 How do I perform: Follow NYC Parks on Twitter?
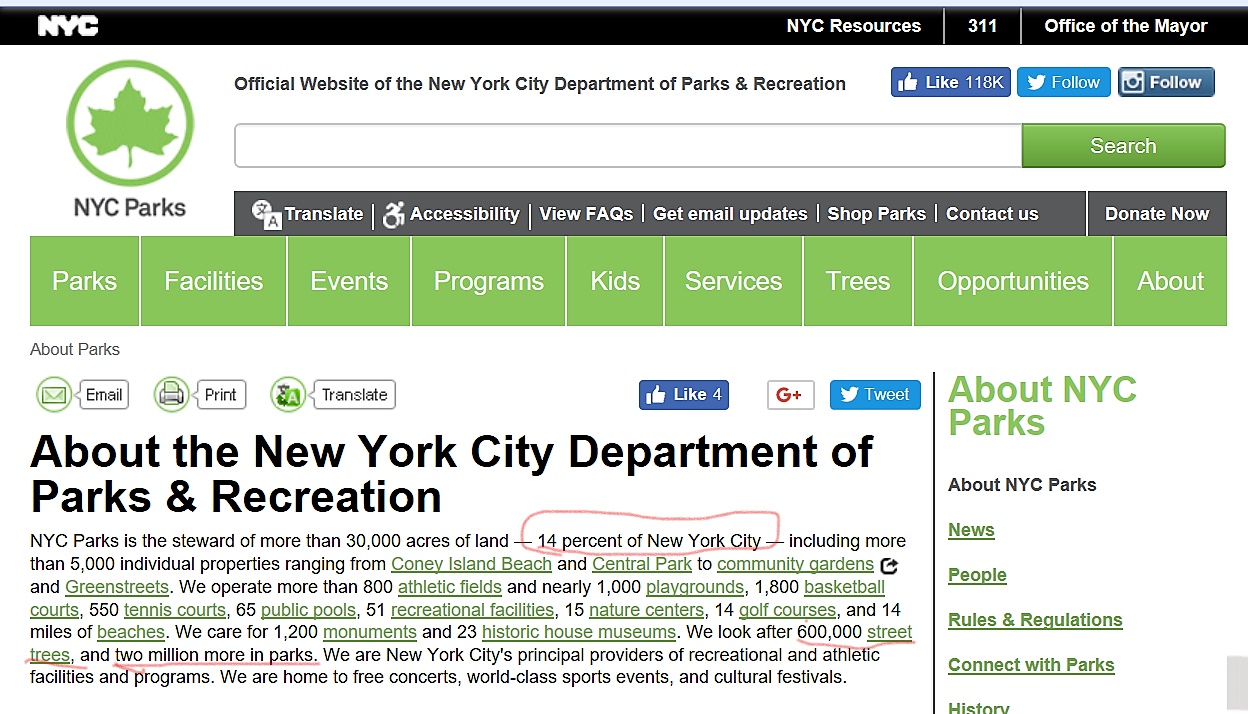pos(1064,82)
